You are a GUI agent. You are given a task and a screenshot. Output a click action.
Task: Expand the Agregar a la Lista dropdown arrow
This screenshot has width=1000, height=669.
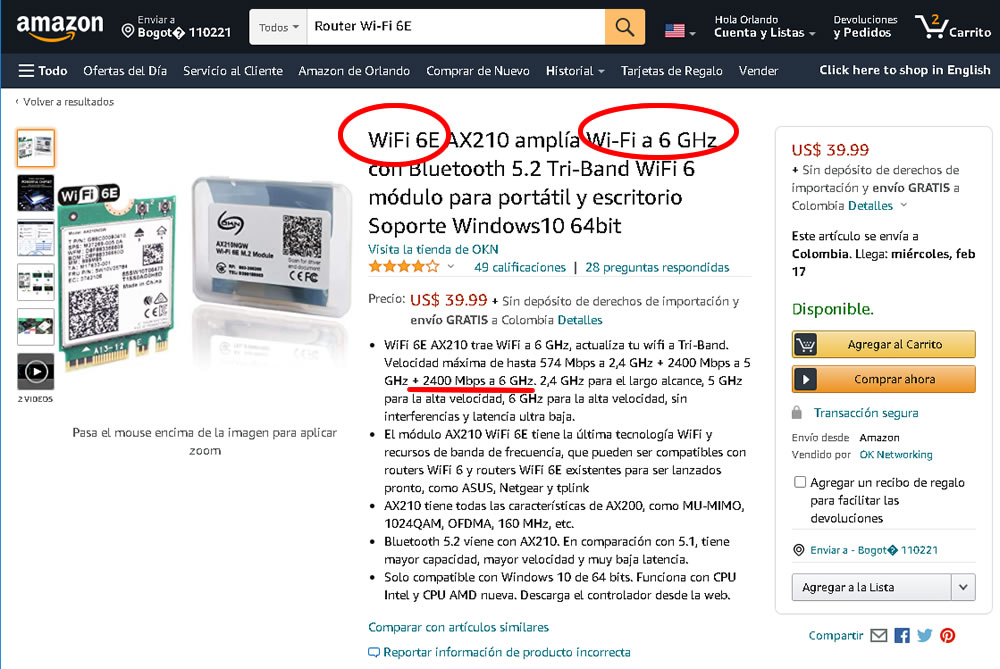coord(963,587)
